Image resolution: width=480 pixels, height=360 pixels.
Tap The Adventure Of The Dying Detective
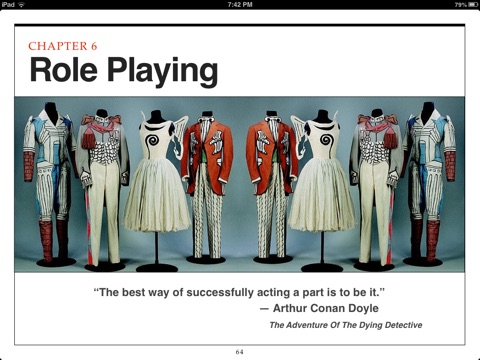point(346,325)
